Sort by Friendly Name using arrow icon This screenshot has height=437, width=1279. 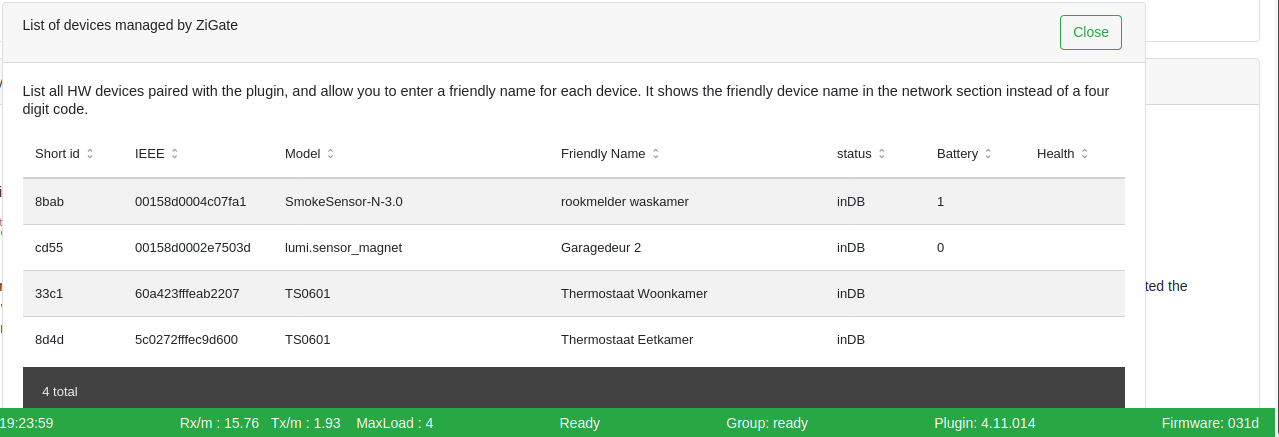coord(656,154)
